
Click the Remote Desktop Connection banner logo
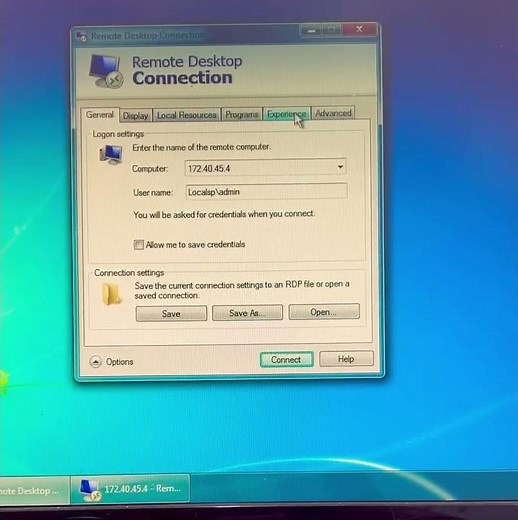[x=106, y=71]
